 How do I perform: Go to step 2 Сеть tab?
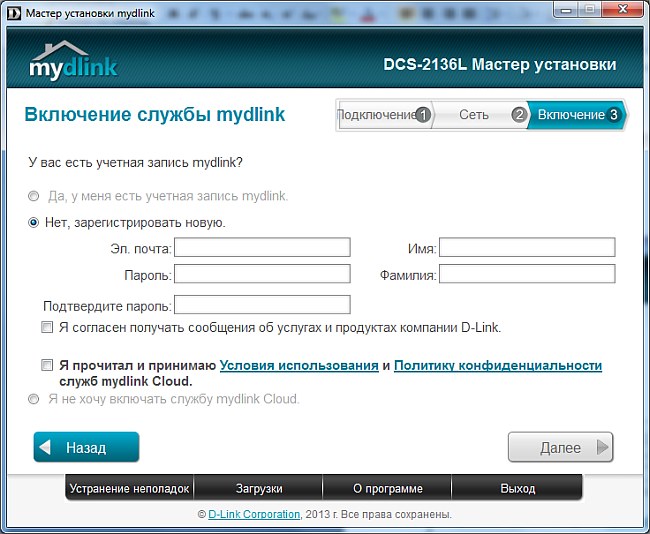click(476, 115)
